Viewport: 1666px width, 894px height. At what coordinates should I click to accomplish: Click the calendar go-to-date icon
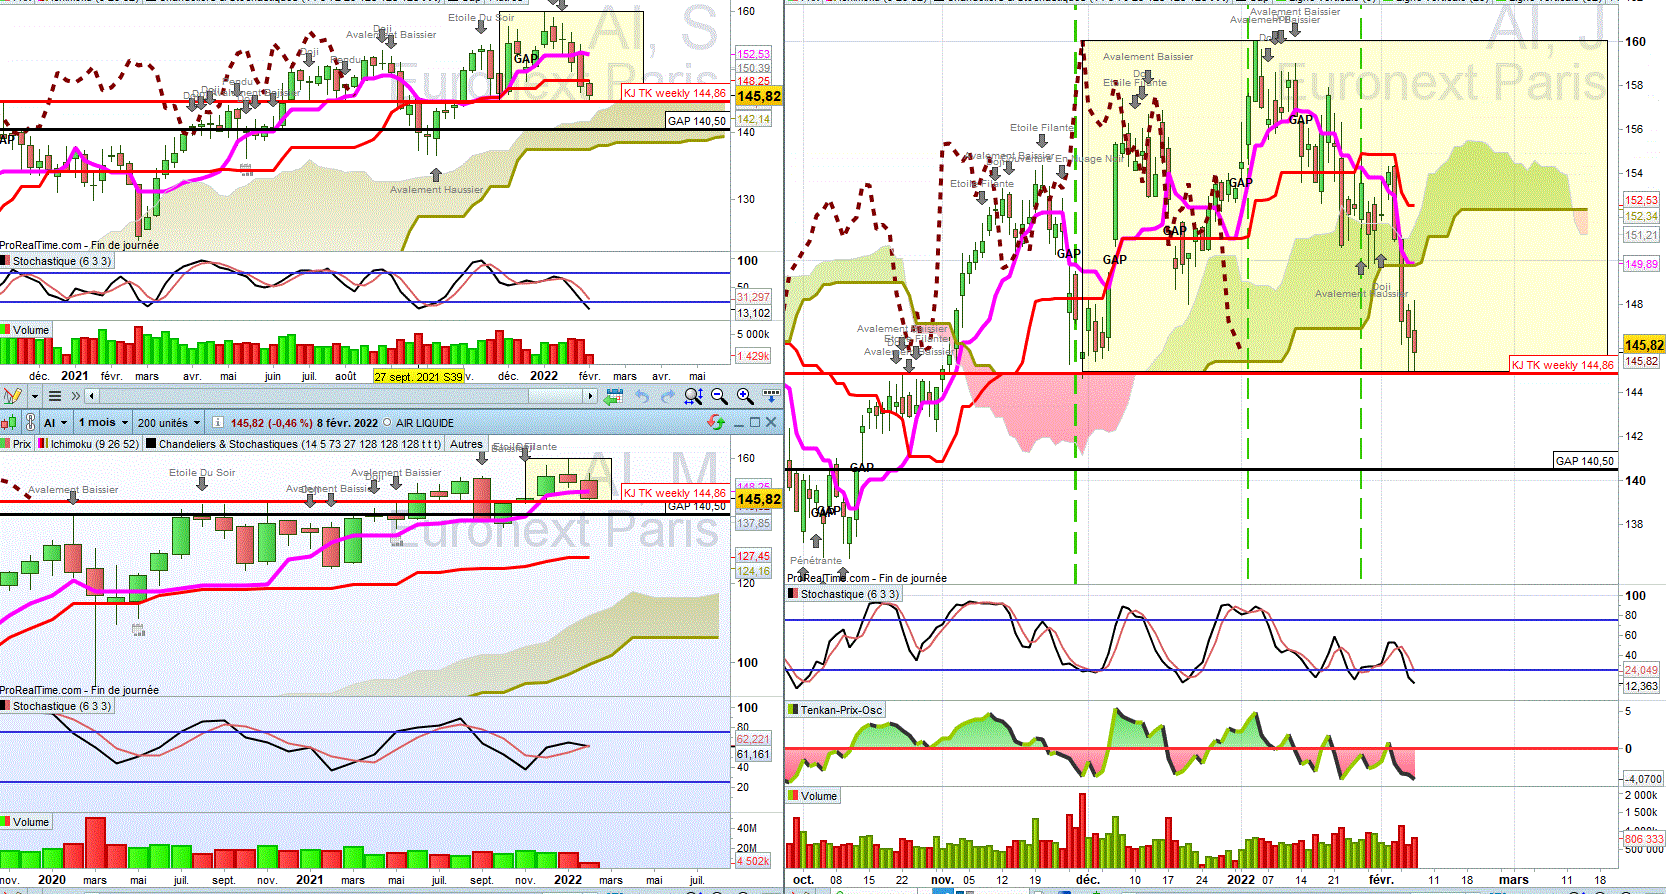point(614,396)
